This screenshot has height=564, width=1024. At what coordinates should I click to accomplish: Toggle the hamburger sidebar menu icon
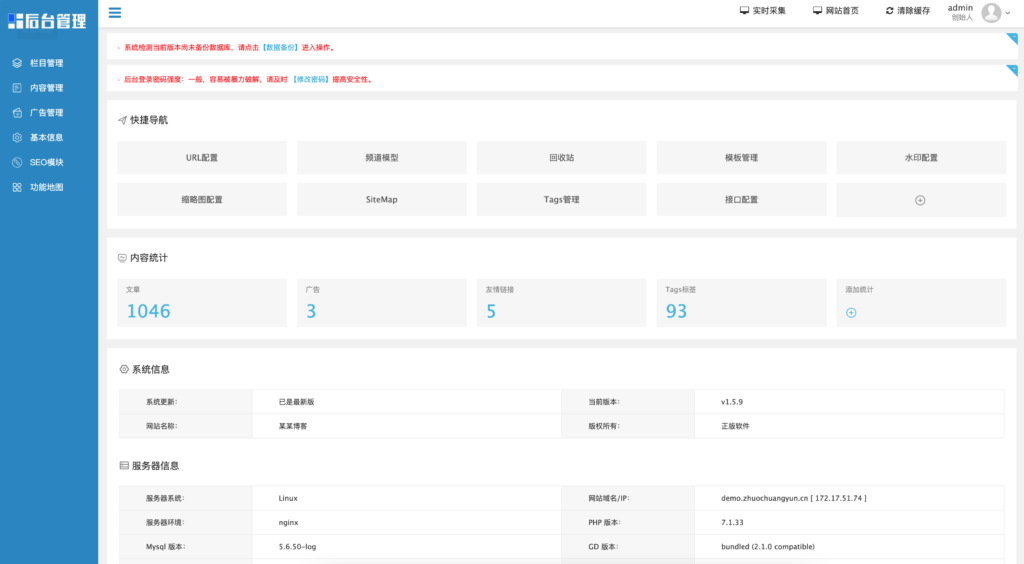[115, 12]
